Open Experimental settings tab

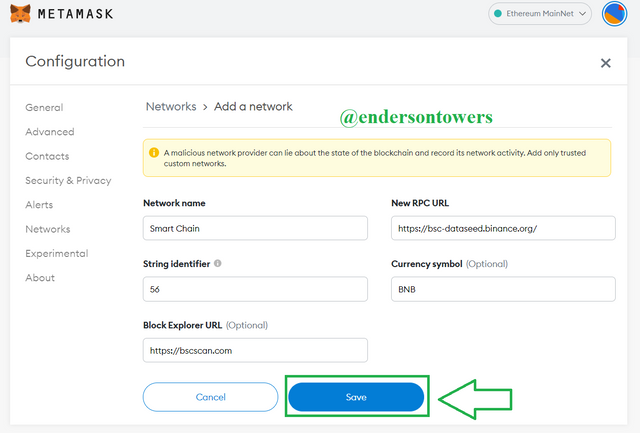coord(57,254)
